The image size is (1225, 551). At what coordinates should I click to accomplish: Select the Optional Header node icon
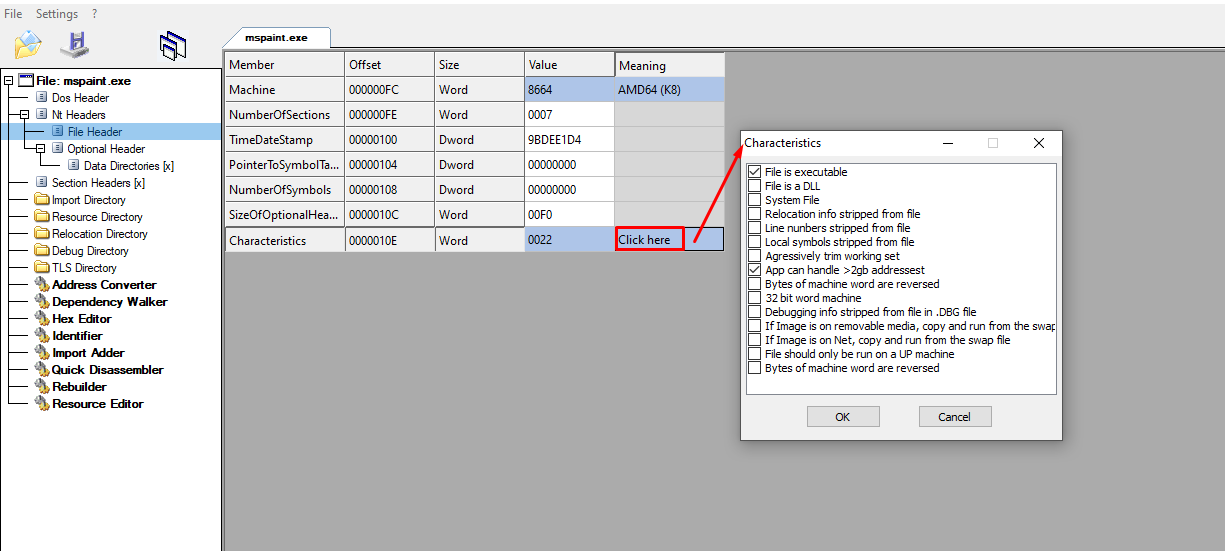tap(58, 149)
